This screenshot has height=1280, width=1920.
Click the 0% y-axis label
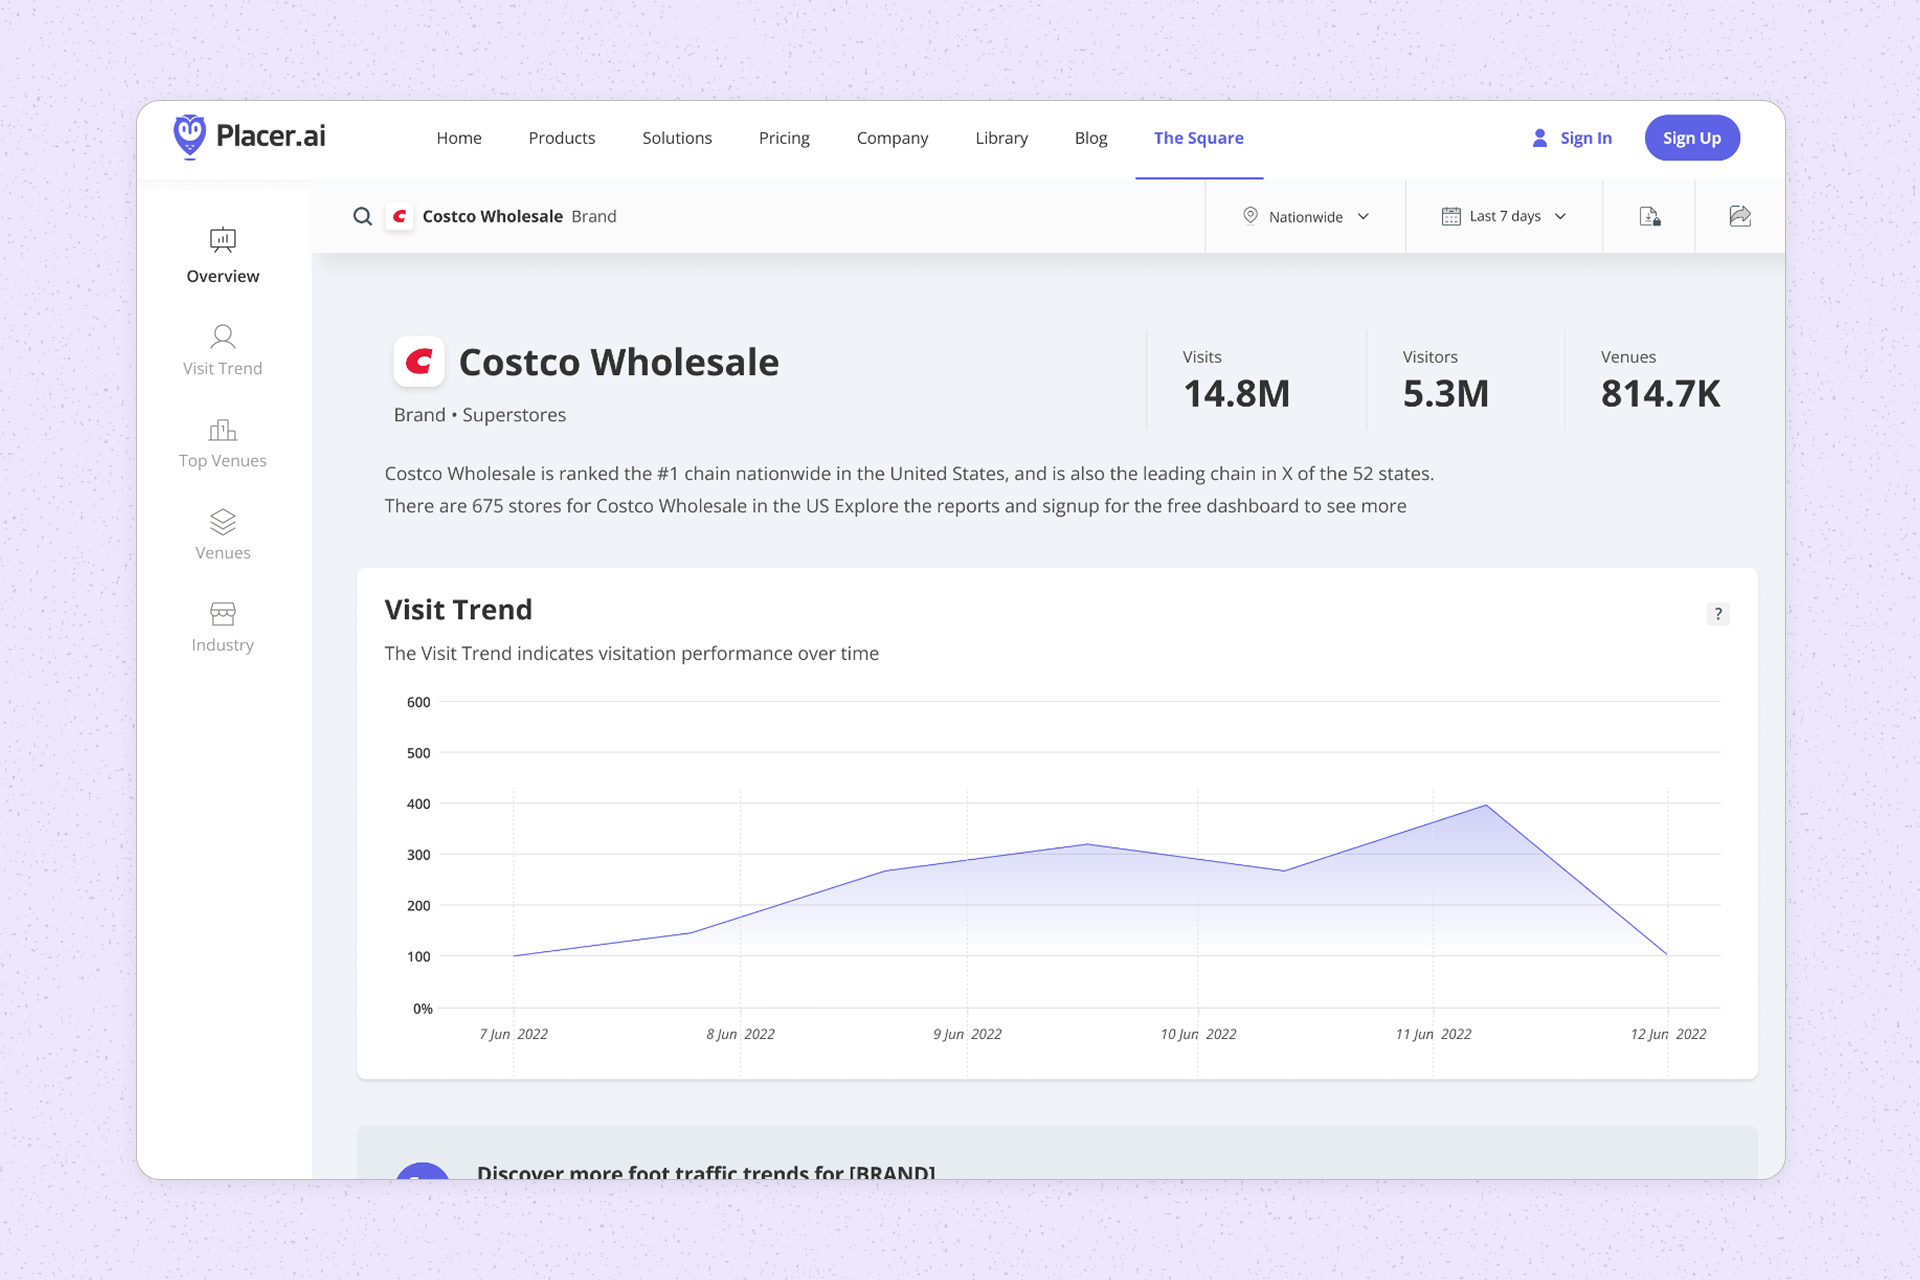[423, 1009]
